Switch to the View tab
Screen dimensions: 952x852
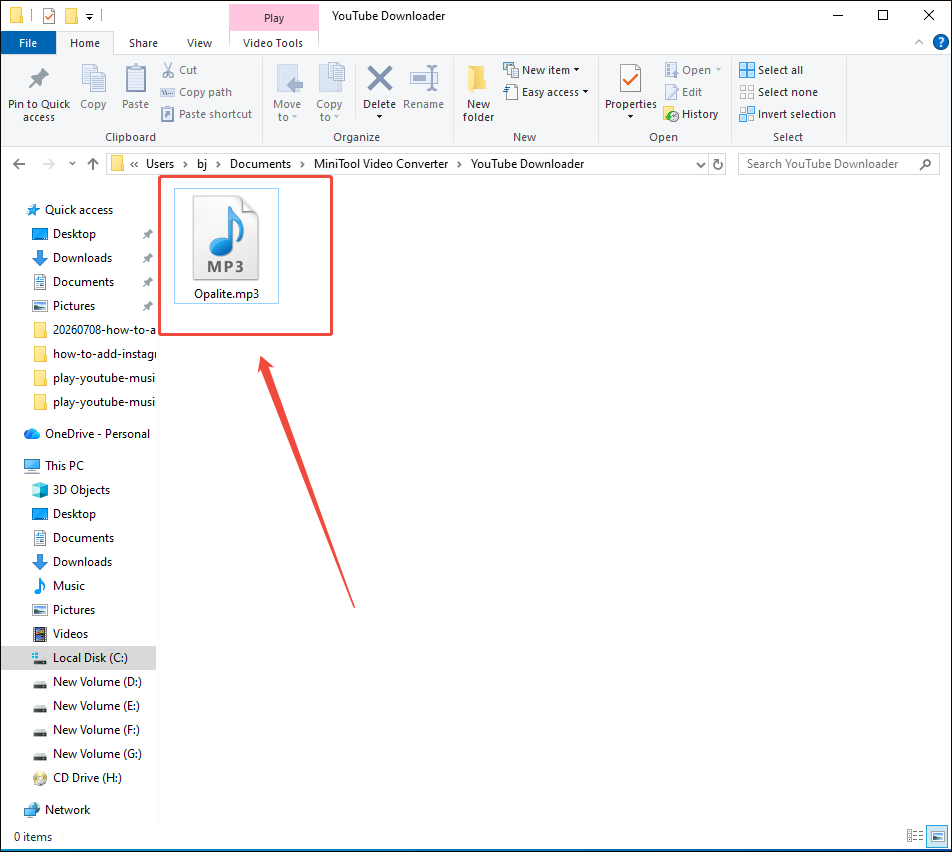tap(199, 43)
